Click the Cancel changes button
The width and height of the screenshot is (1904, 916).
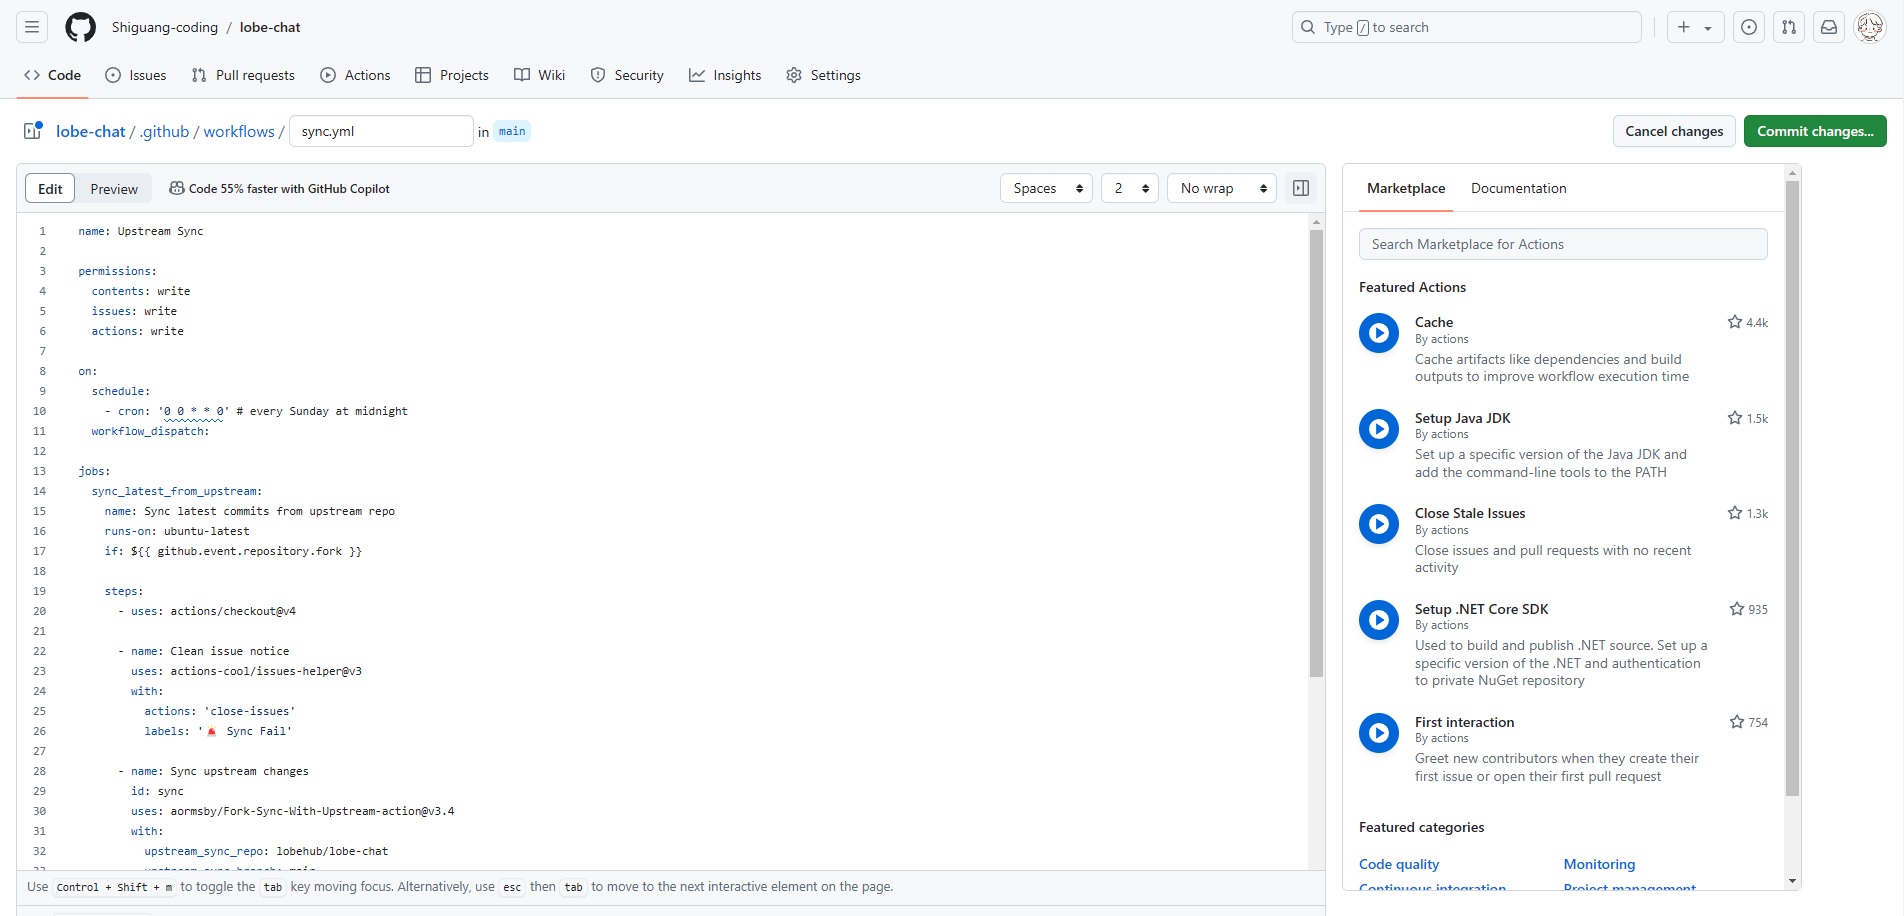click(x=1674, y=131)
